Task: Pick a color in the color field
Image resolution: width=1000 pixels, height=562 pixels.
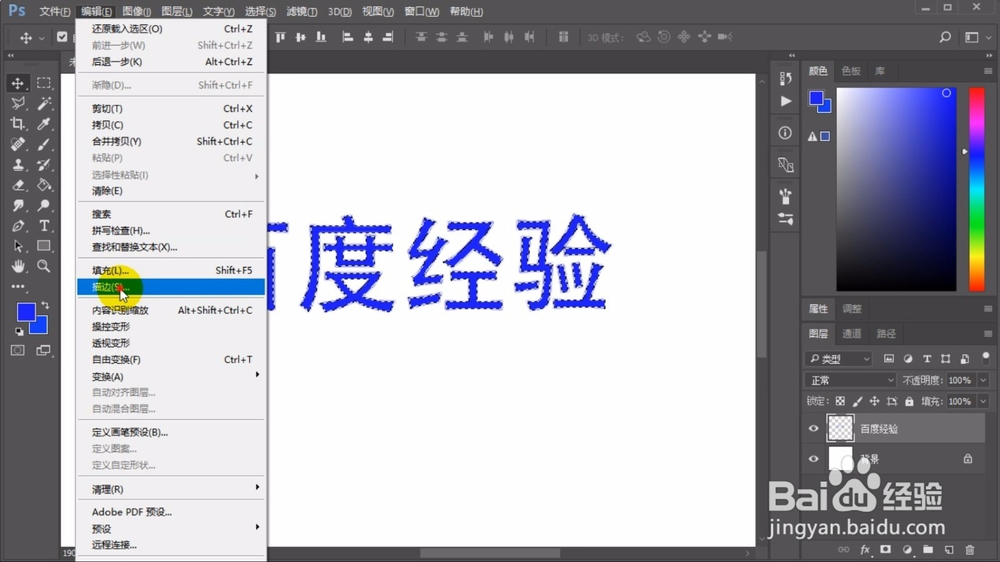Action: 896,189
